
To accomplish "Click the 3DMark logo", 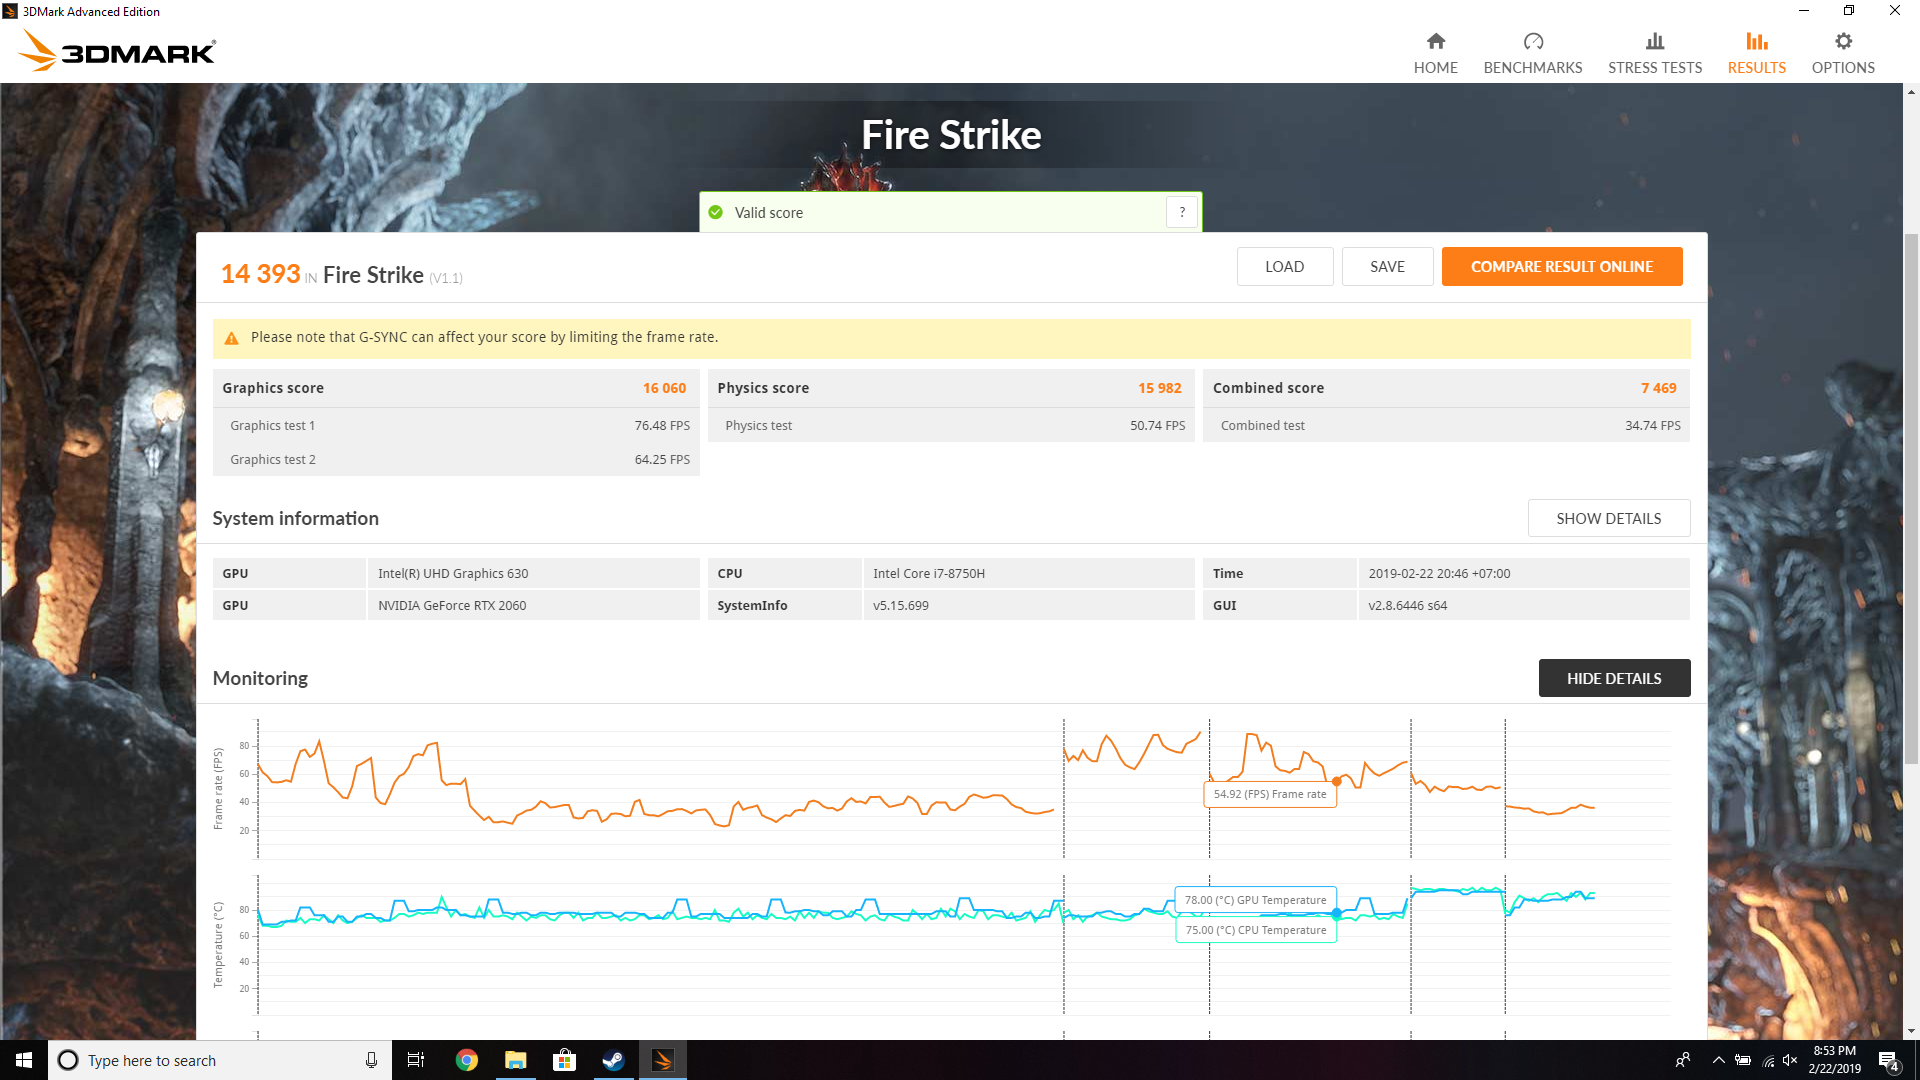I will (x=117, y=51).
